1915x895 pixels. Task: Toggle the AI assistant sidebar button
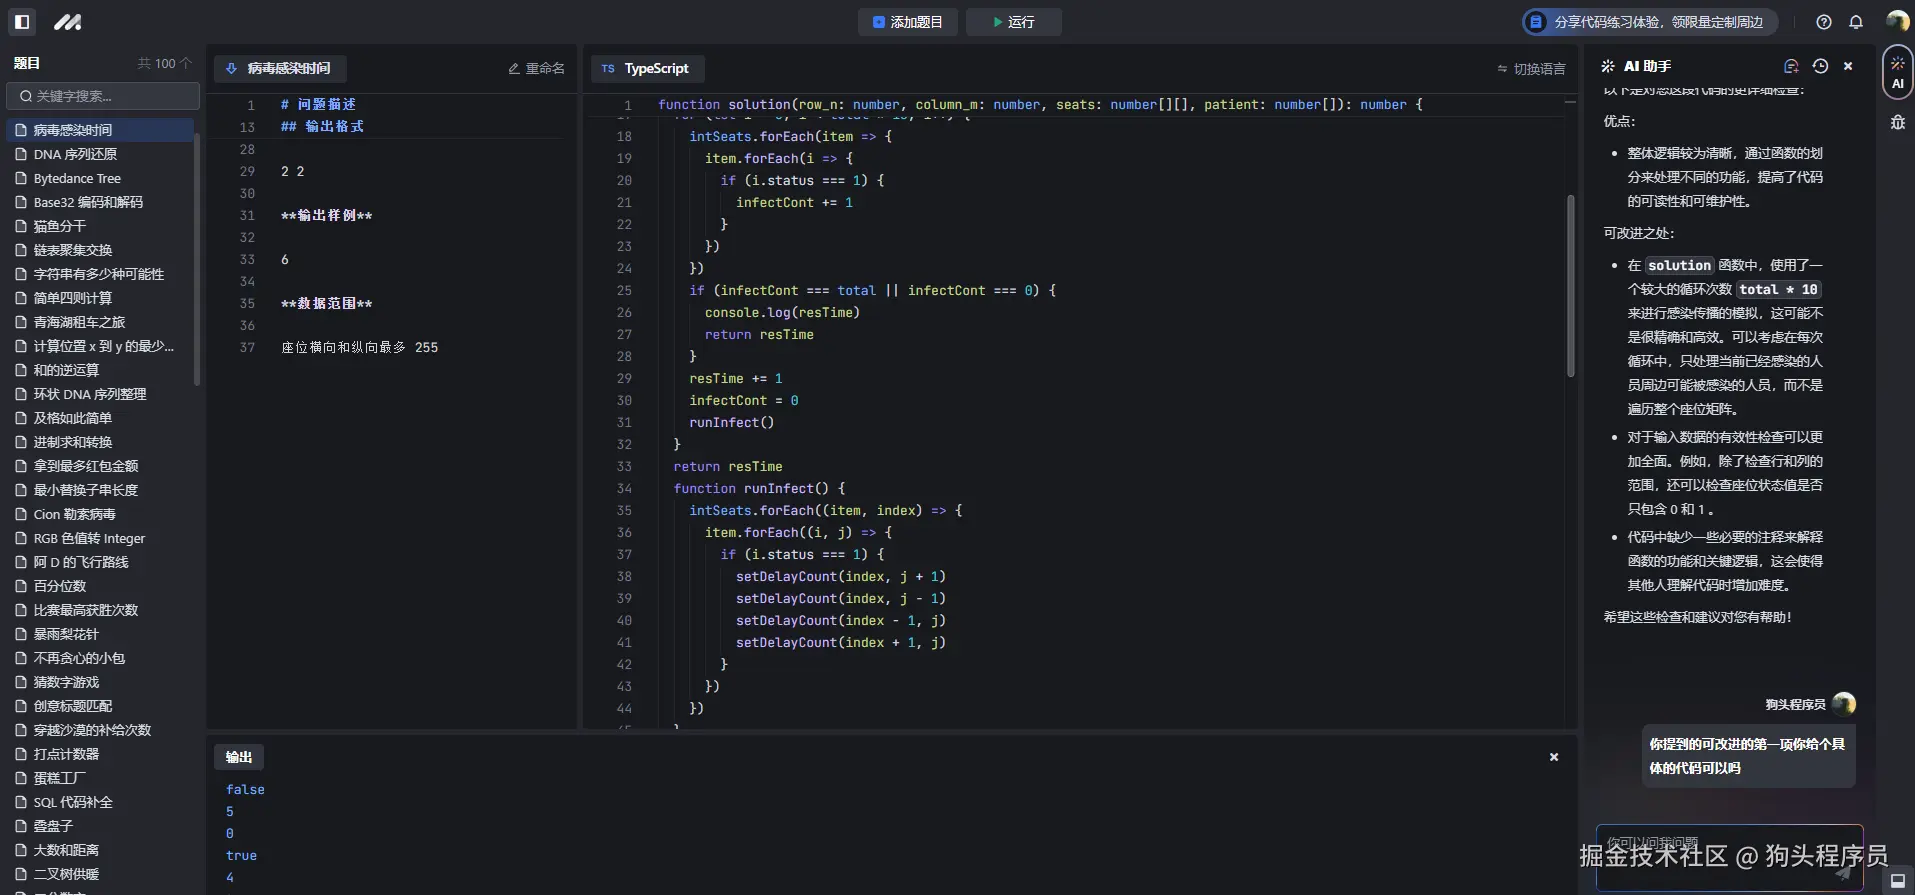(x=1897, y=72)
